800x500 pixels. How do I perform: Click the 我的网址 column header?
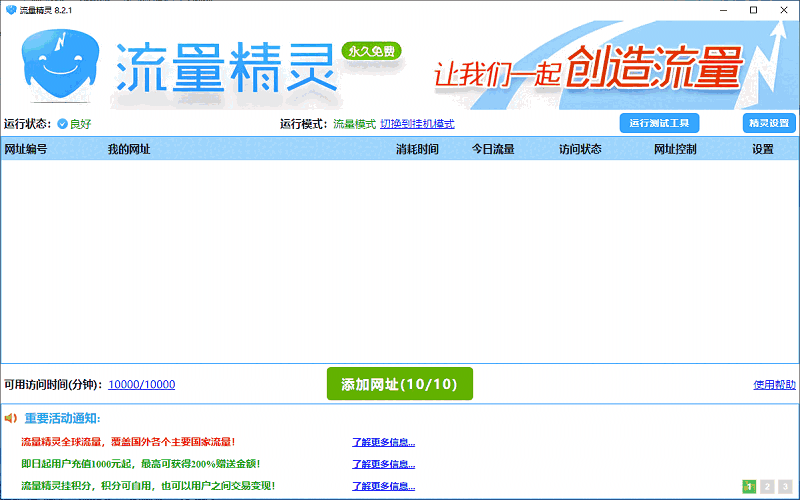129,149
